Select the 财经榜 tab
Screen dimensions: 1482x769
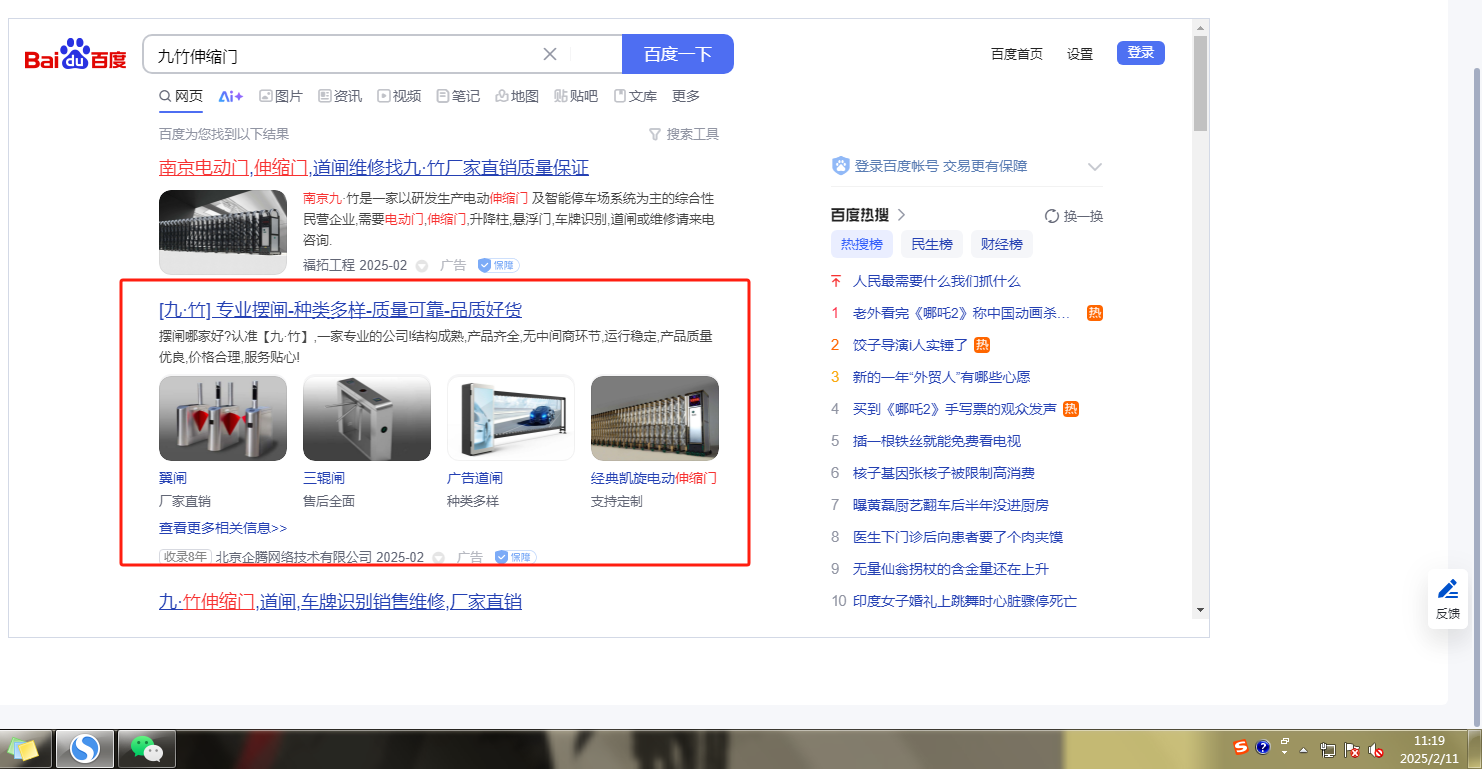pyautogui.click(x=1002, y=244)
